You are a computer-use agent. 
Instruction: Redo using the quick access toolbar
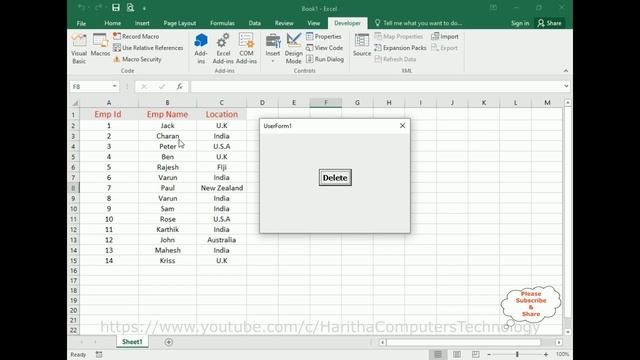click(x=98, y=8)
